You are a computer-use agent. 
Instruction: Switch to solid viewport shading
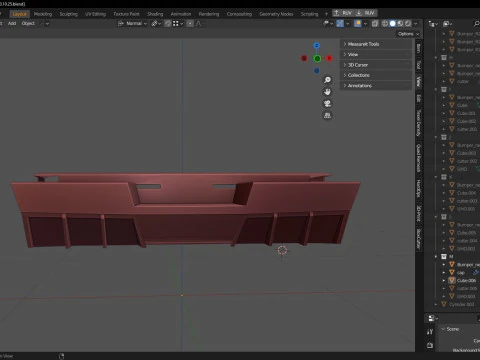[393, 23]
